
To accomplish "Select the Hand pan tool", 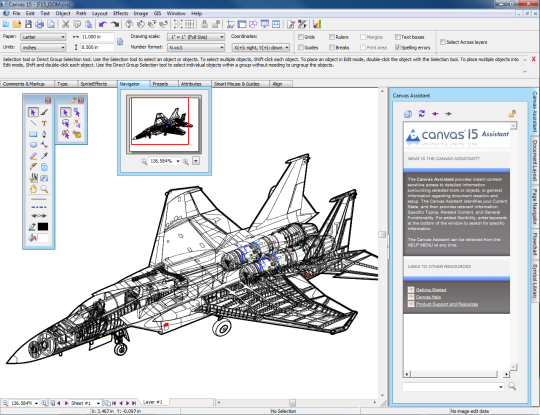I will pos(33,189).
